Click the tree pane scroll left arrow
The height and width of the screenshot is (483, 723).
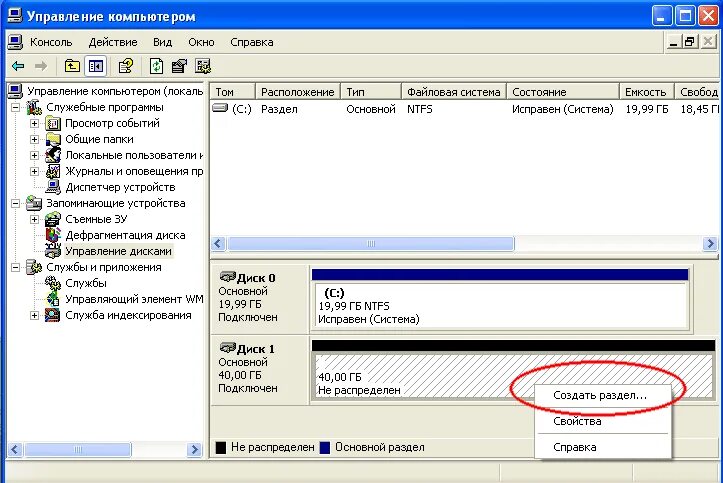pyautogui.click(x=15, y=449)
